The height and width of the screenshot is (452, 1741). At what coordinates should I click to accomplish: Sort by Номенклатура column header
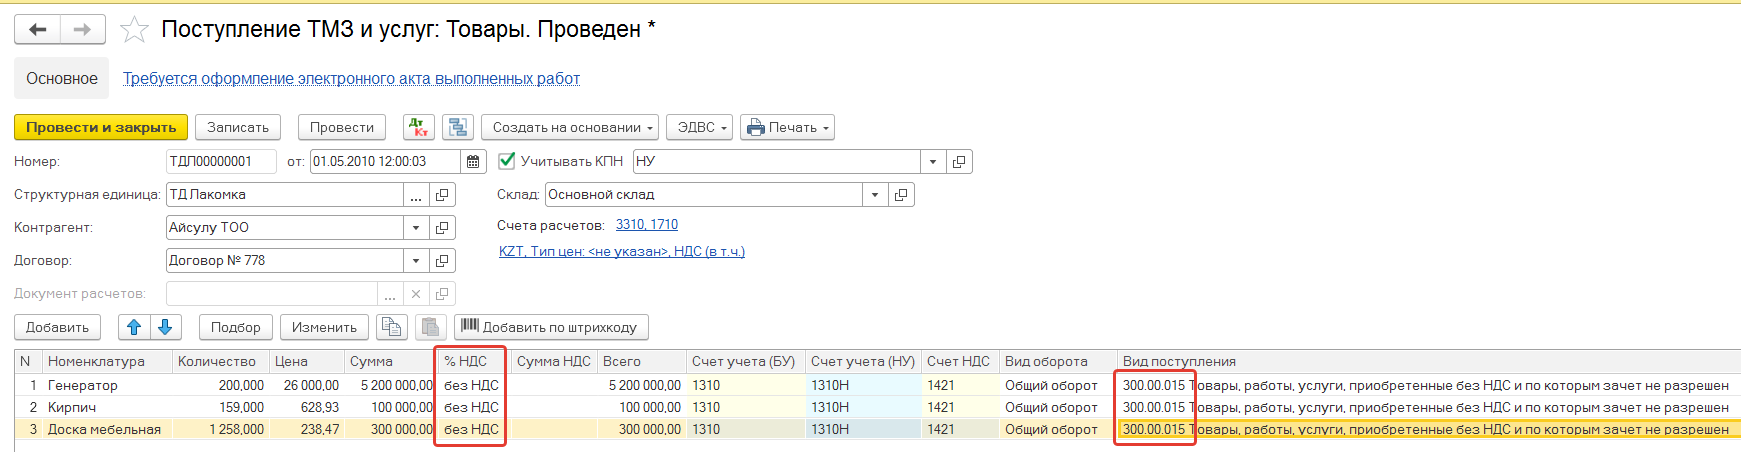[107, 361]
